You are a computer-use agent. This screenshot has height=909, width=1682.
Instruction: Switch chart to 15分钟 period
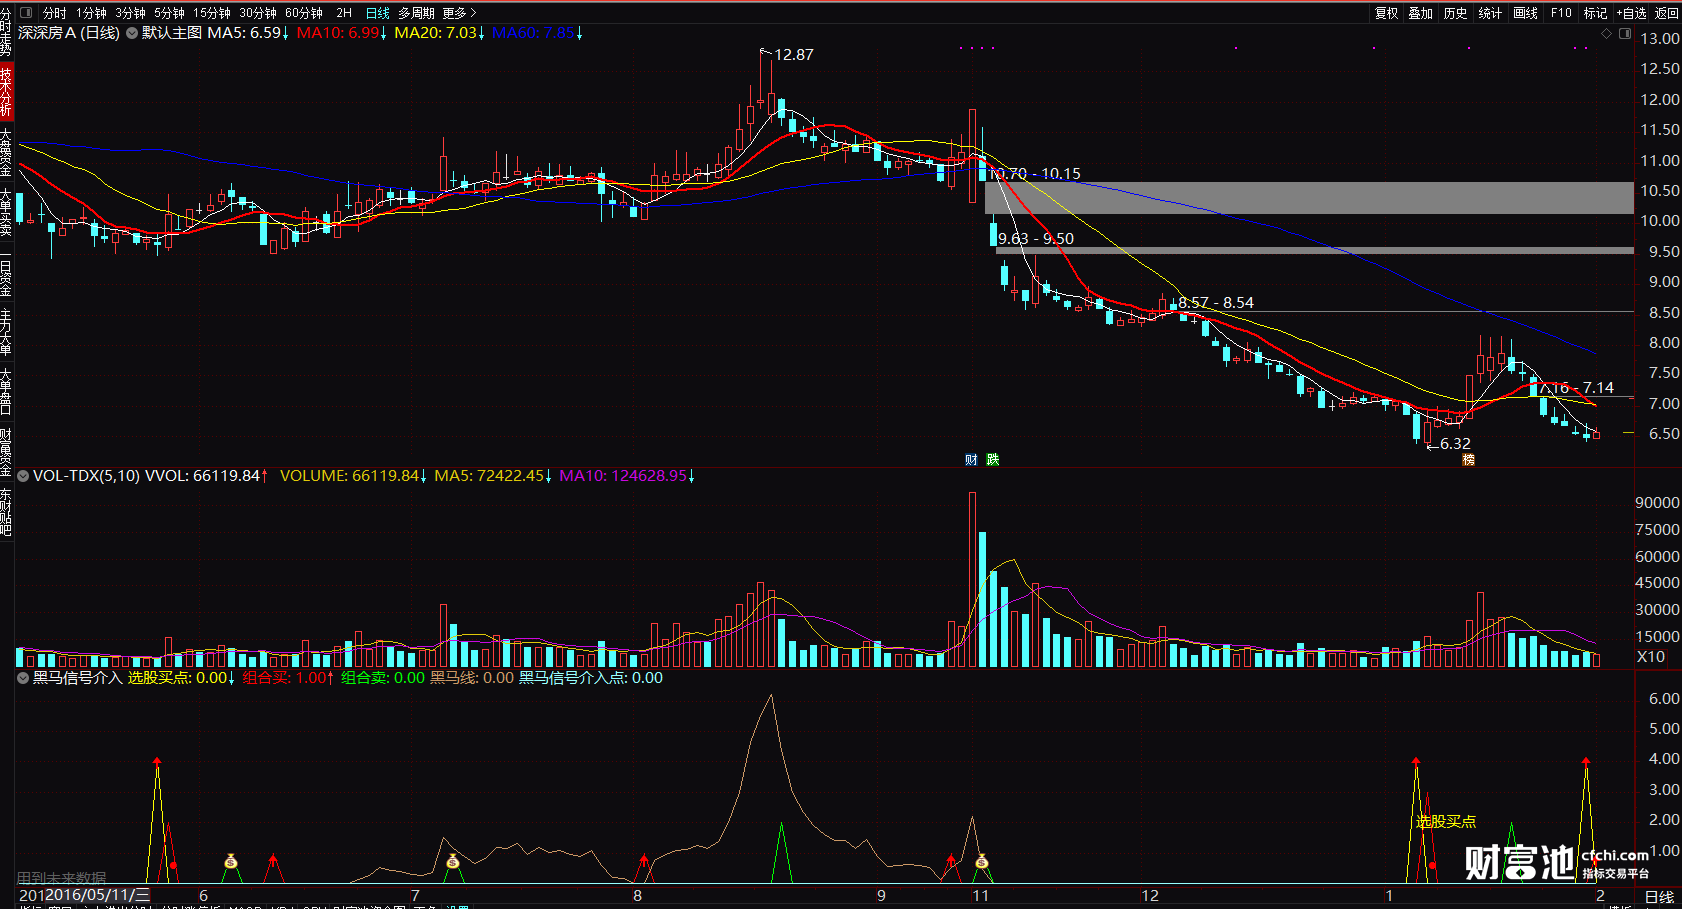pos(212,13)
